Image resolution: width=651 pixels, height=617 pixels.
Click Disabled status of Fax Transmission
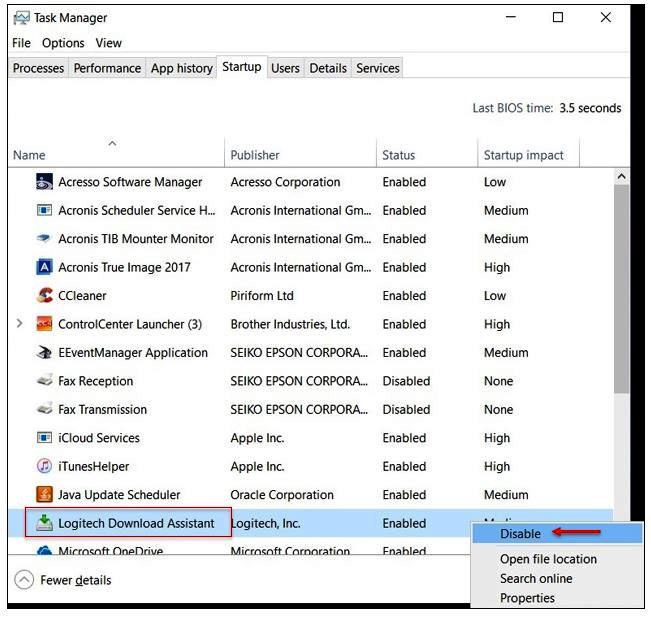[x=406, y=409]
